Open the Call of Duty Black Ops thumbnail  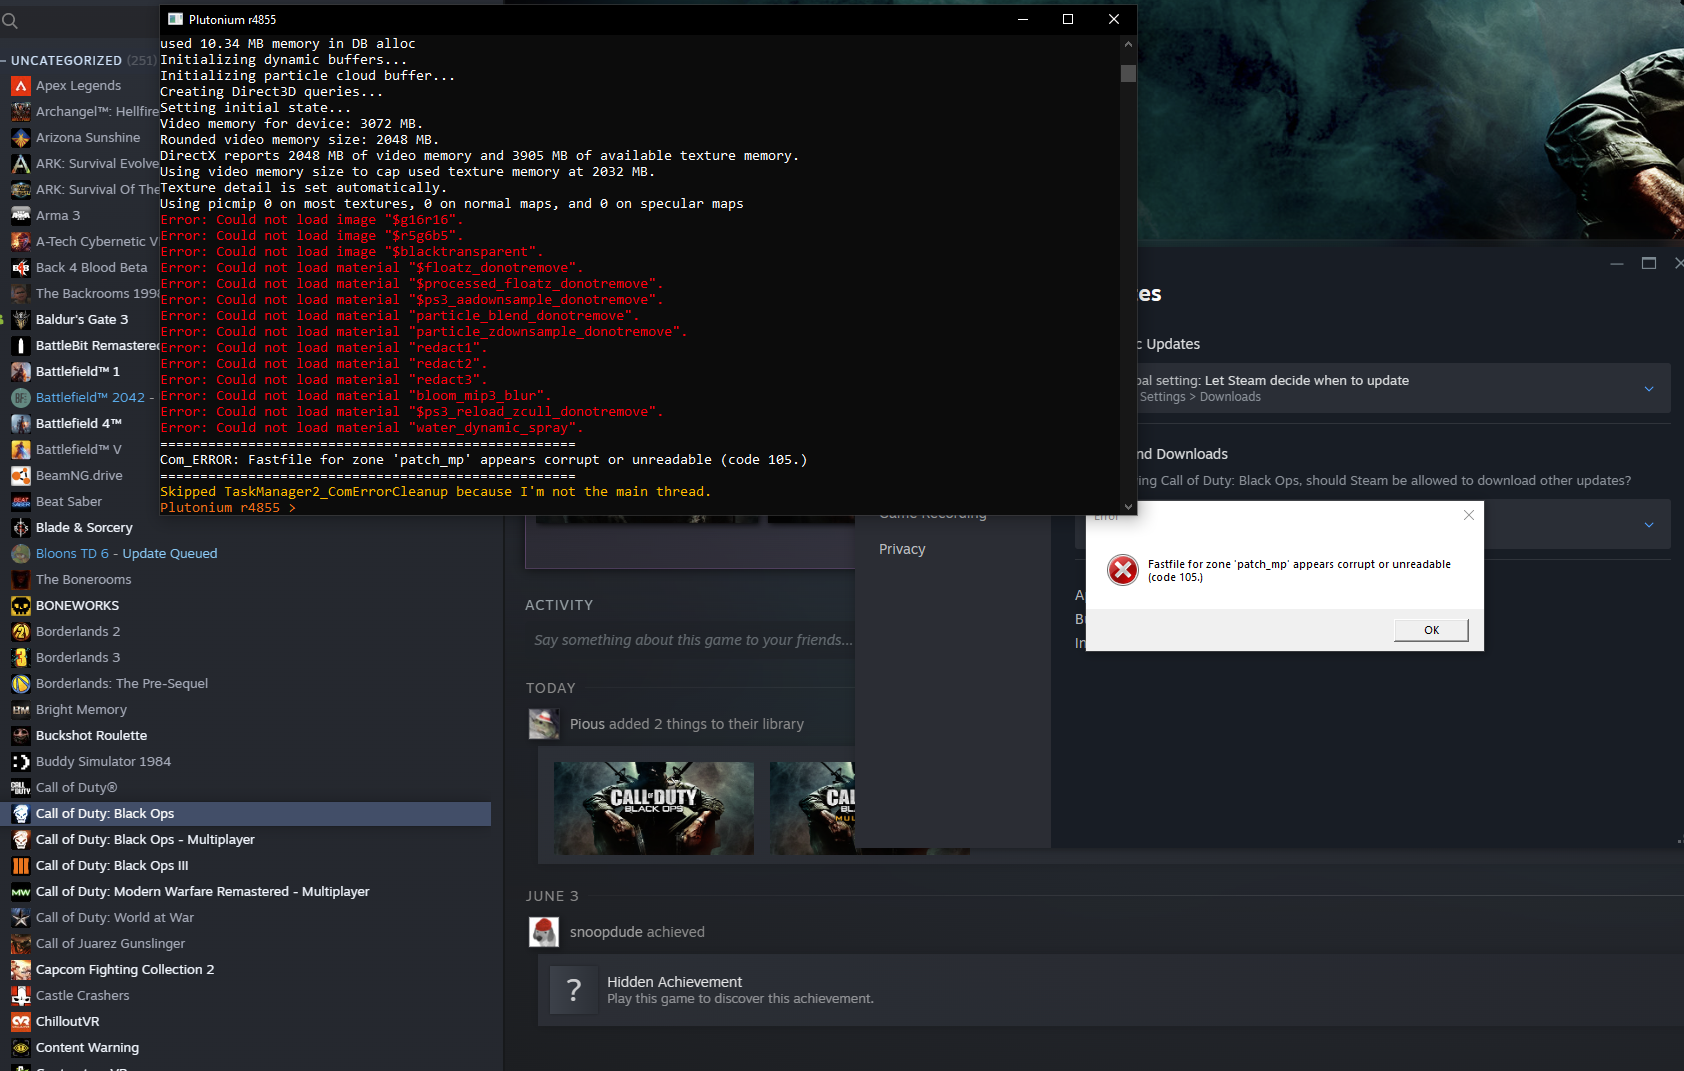tap(654, 808)
